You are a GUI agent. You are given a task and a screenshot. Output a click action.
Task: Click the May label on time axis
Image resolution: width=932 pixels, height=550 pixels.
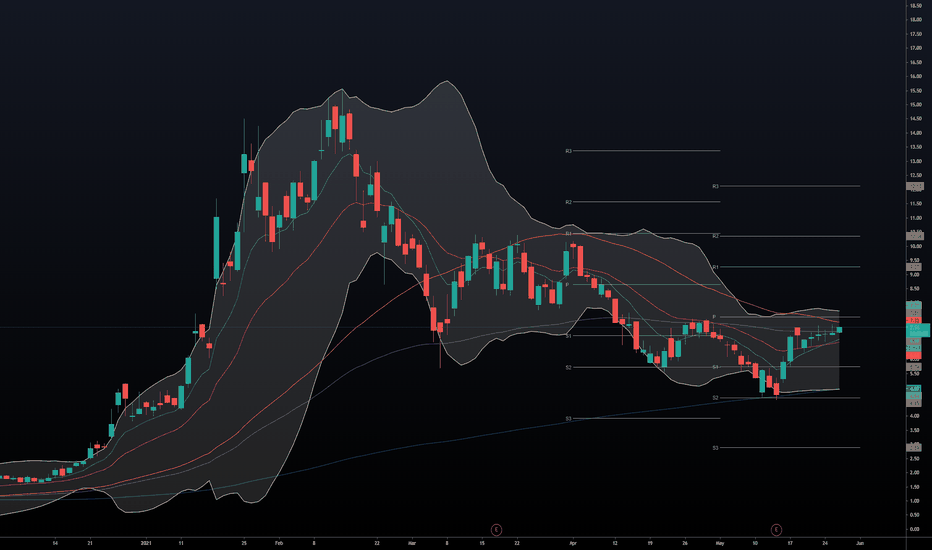pos(720,543)
